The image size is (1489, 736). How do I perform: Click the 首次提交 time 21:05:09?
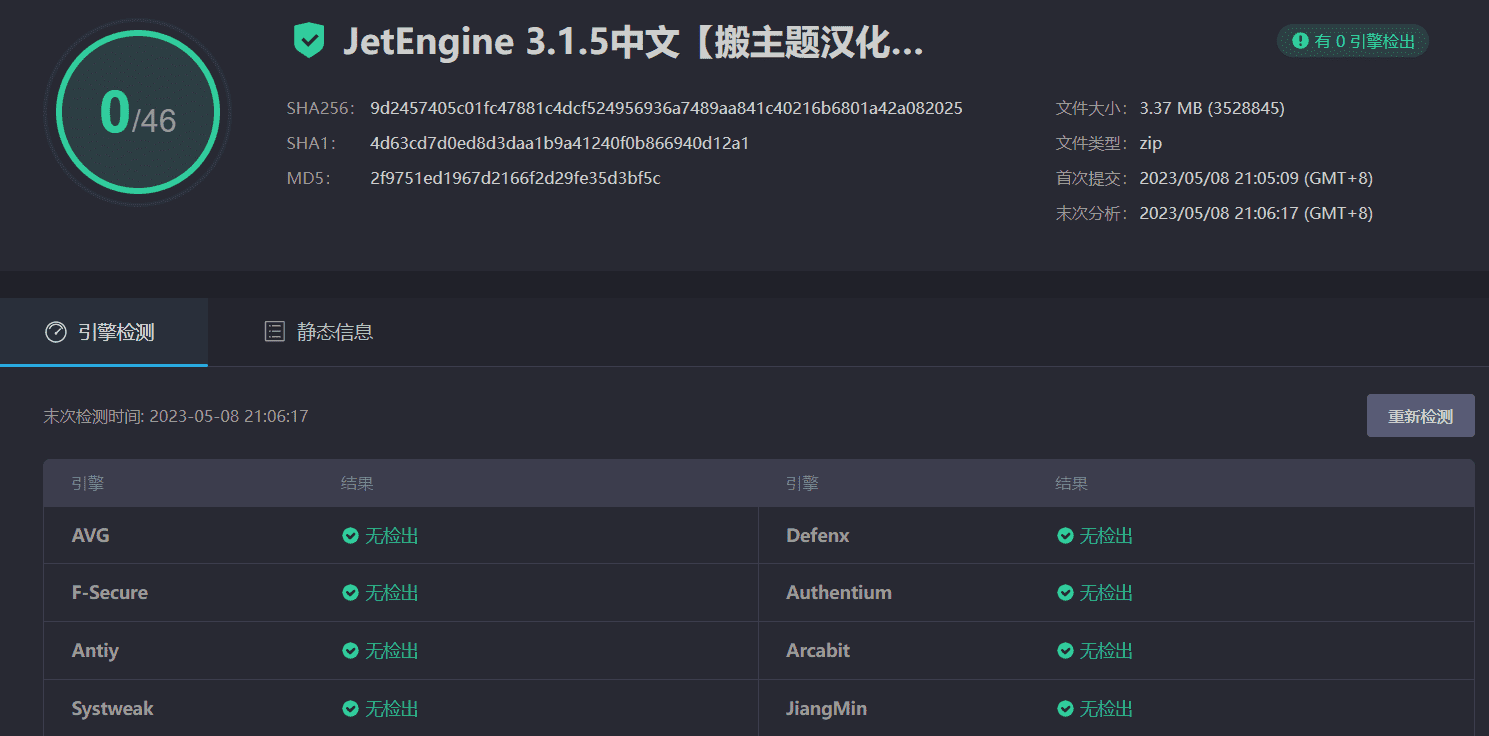coord(1256,178)
